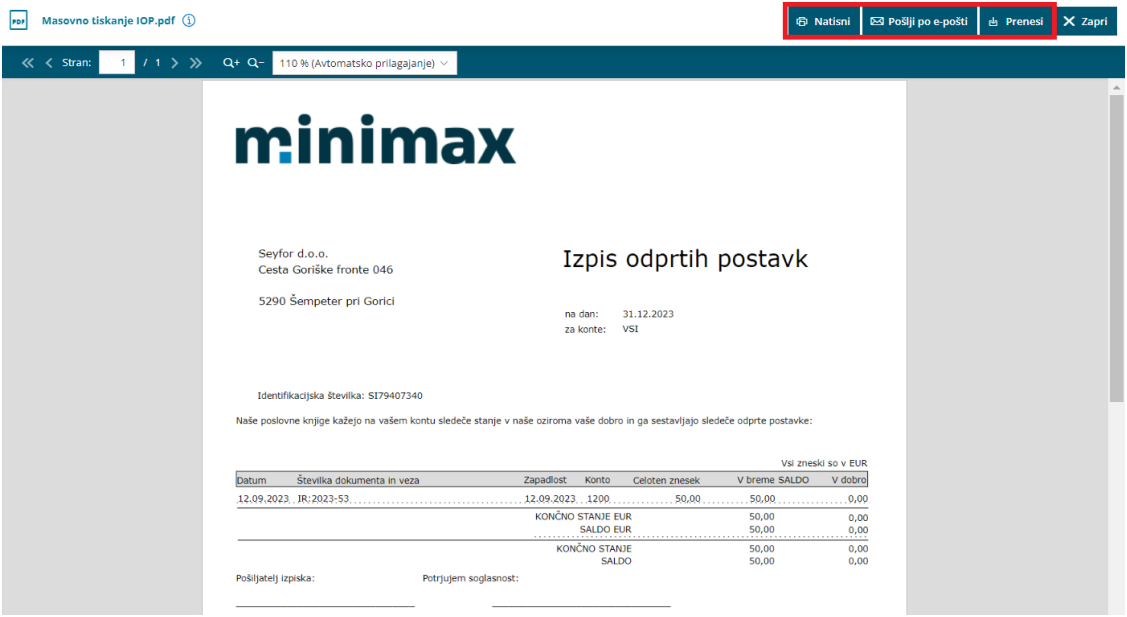Zoom in with the magnifier plus icon

(x=231, y=63)
